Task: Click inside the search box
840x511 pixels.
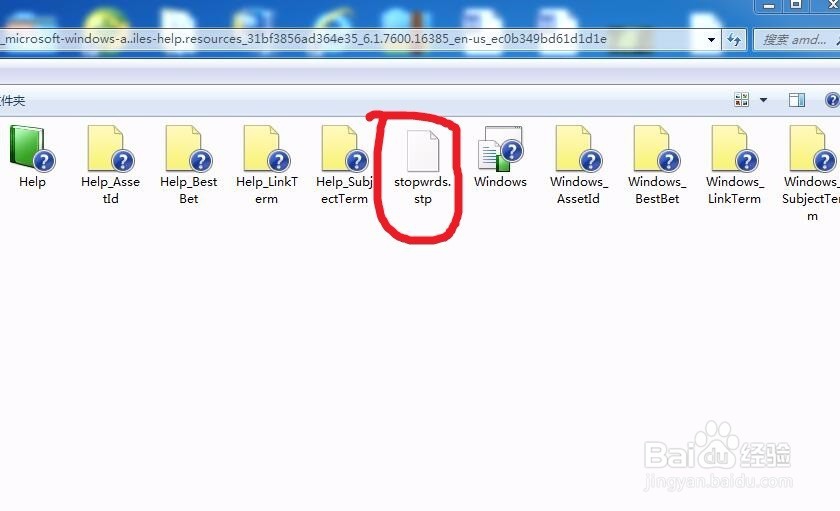Action: pyautogui.click(x=797, y=40)
